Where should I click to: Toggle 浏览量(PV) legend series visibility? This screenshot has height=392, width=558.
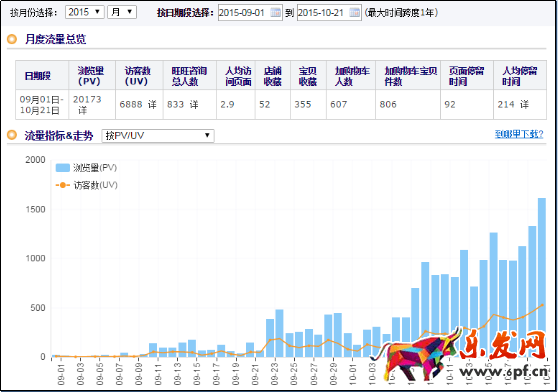[x=86, y=168]
